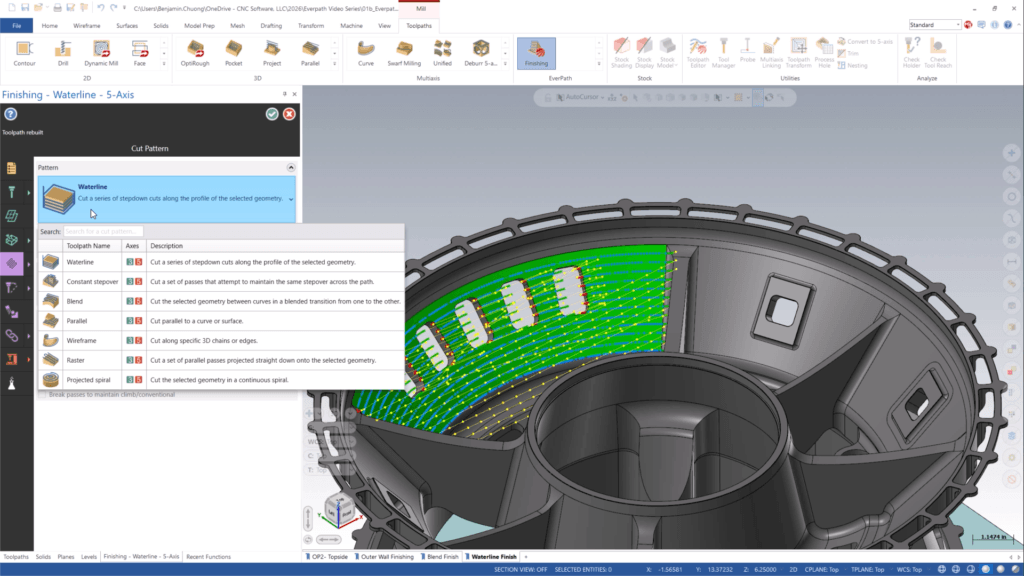Close the Waterline cut pattern dropdown arrow
Screen dimensions: 1024x576
pyautogui.click(x=291, y=199)
